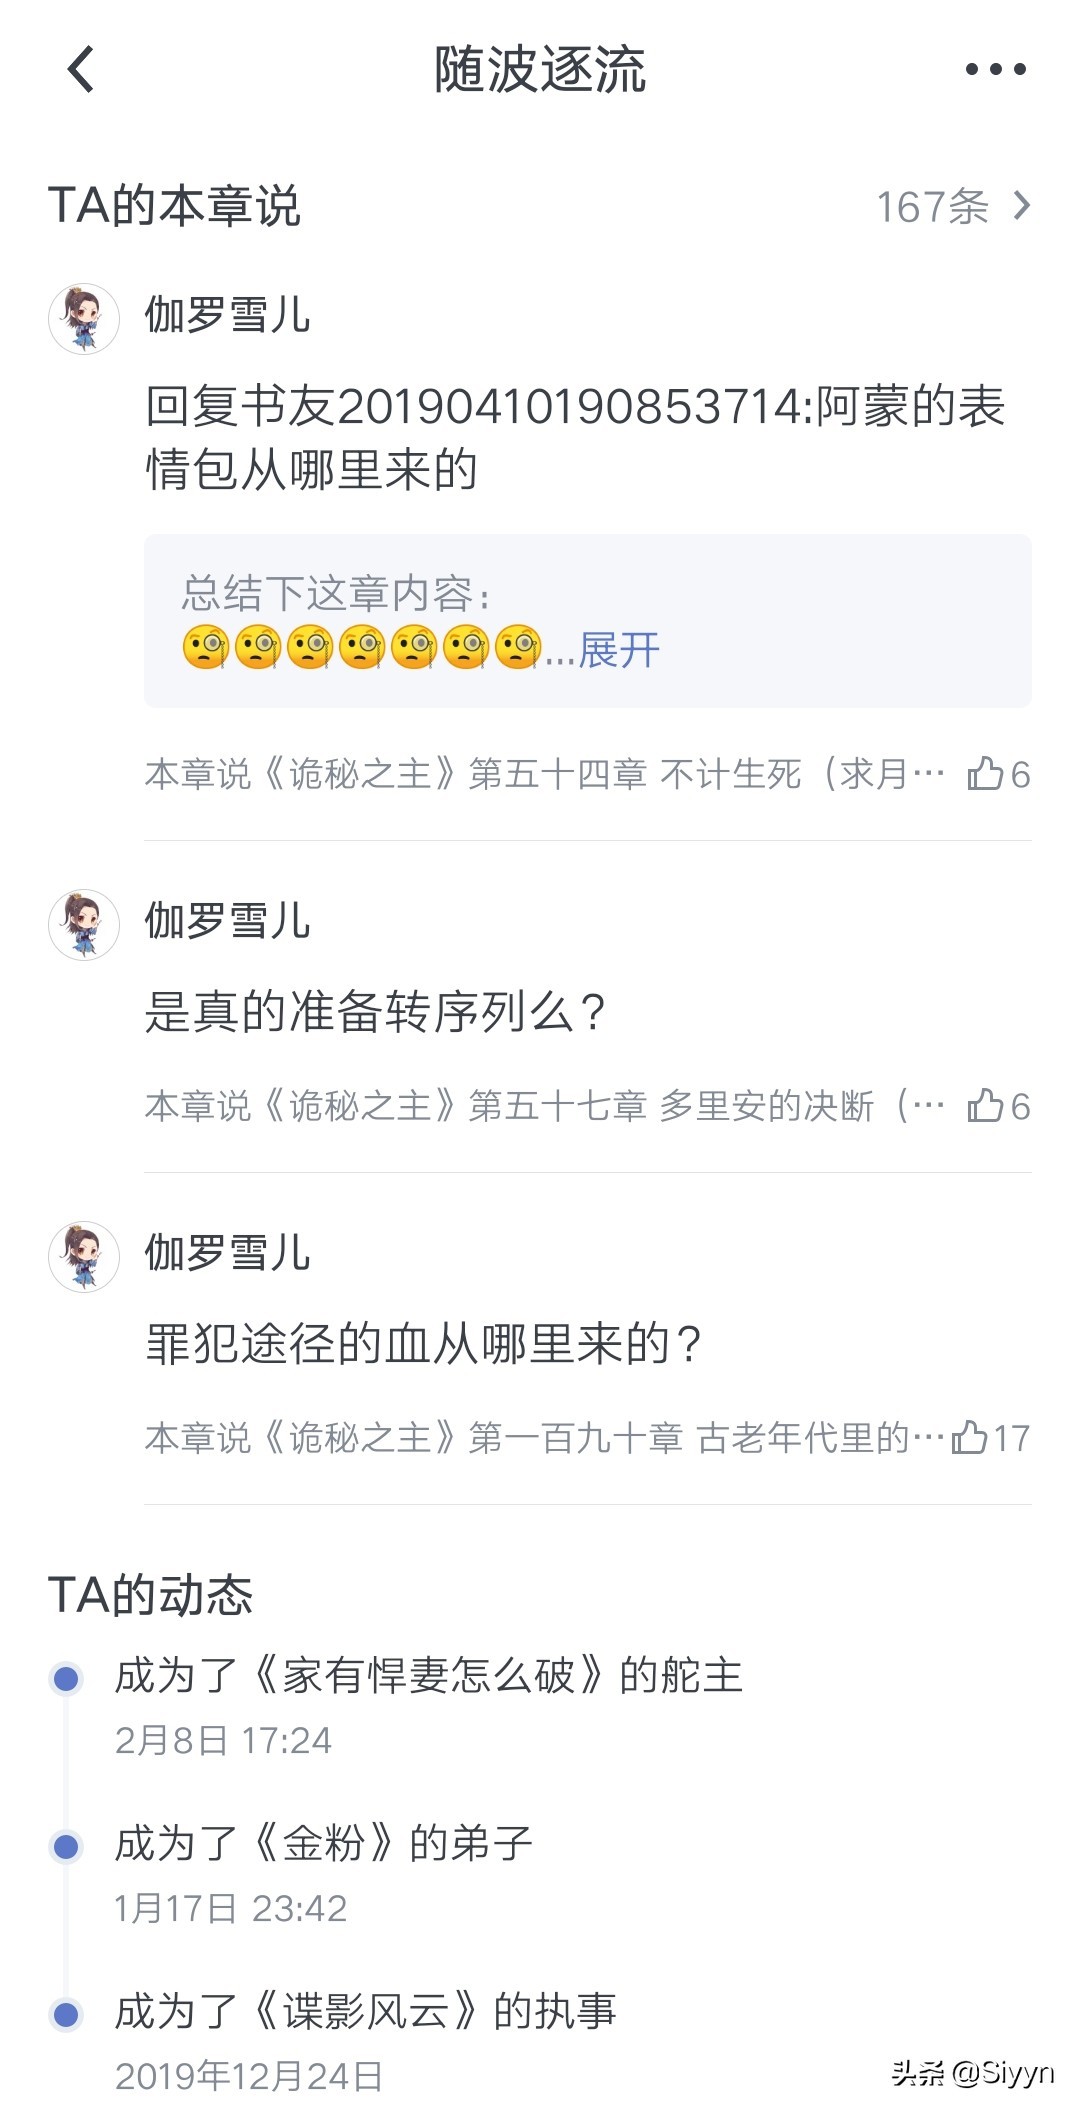The height and width of the screenshot is (2112, 1080).
Task: Tap the first 伽罗雪儿 avatar
Action: tap(84, 319)
